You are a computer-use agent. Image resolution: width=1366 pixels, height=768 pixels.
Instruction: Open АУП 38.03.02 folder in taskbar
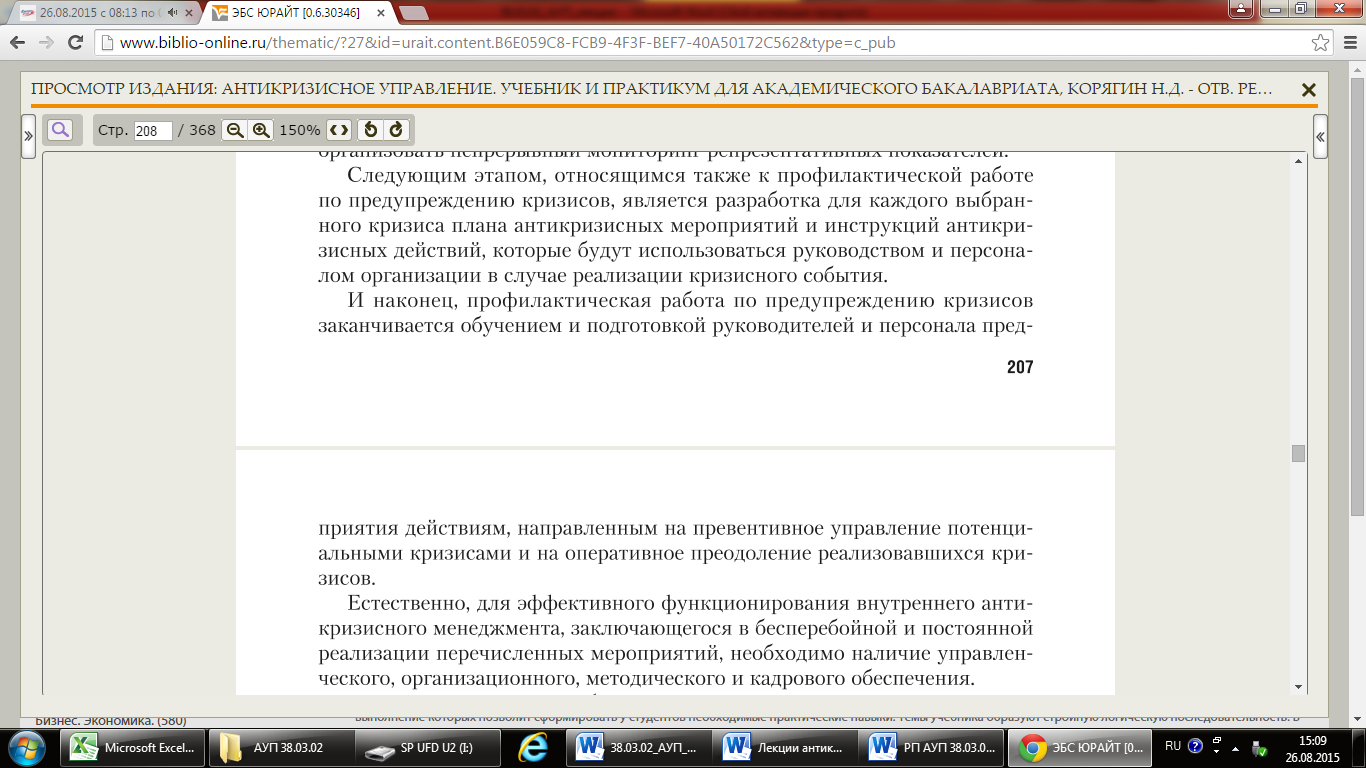tap(285, 747)
